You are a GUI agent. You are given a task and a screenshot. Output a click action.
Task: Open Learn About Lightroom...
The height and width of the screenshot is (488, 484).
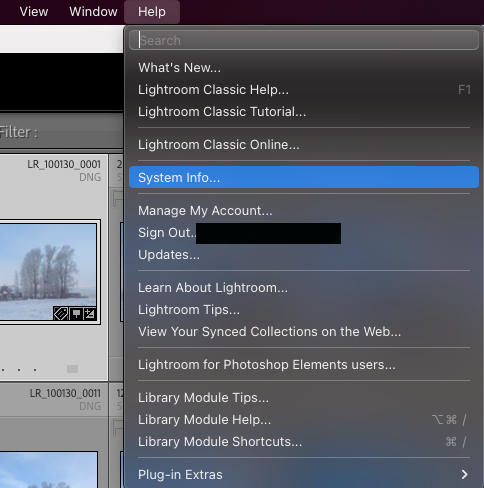(x=304, y=288)
